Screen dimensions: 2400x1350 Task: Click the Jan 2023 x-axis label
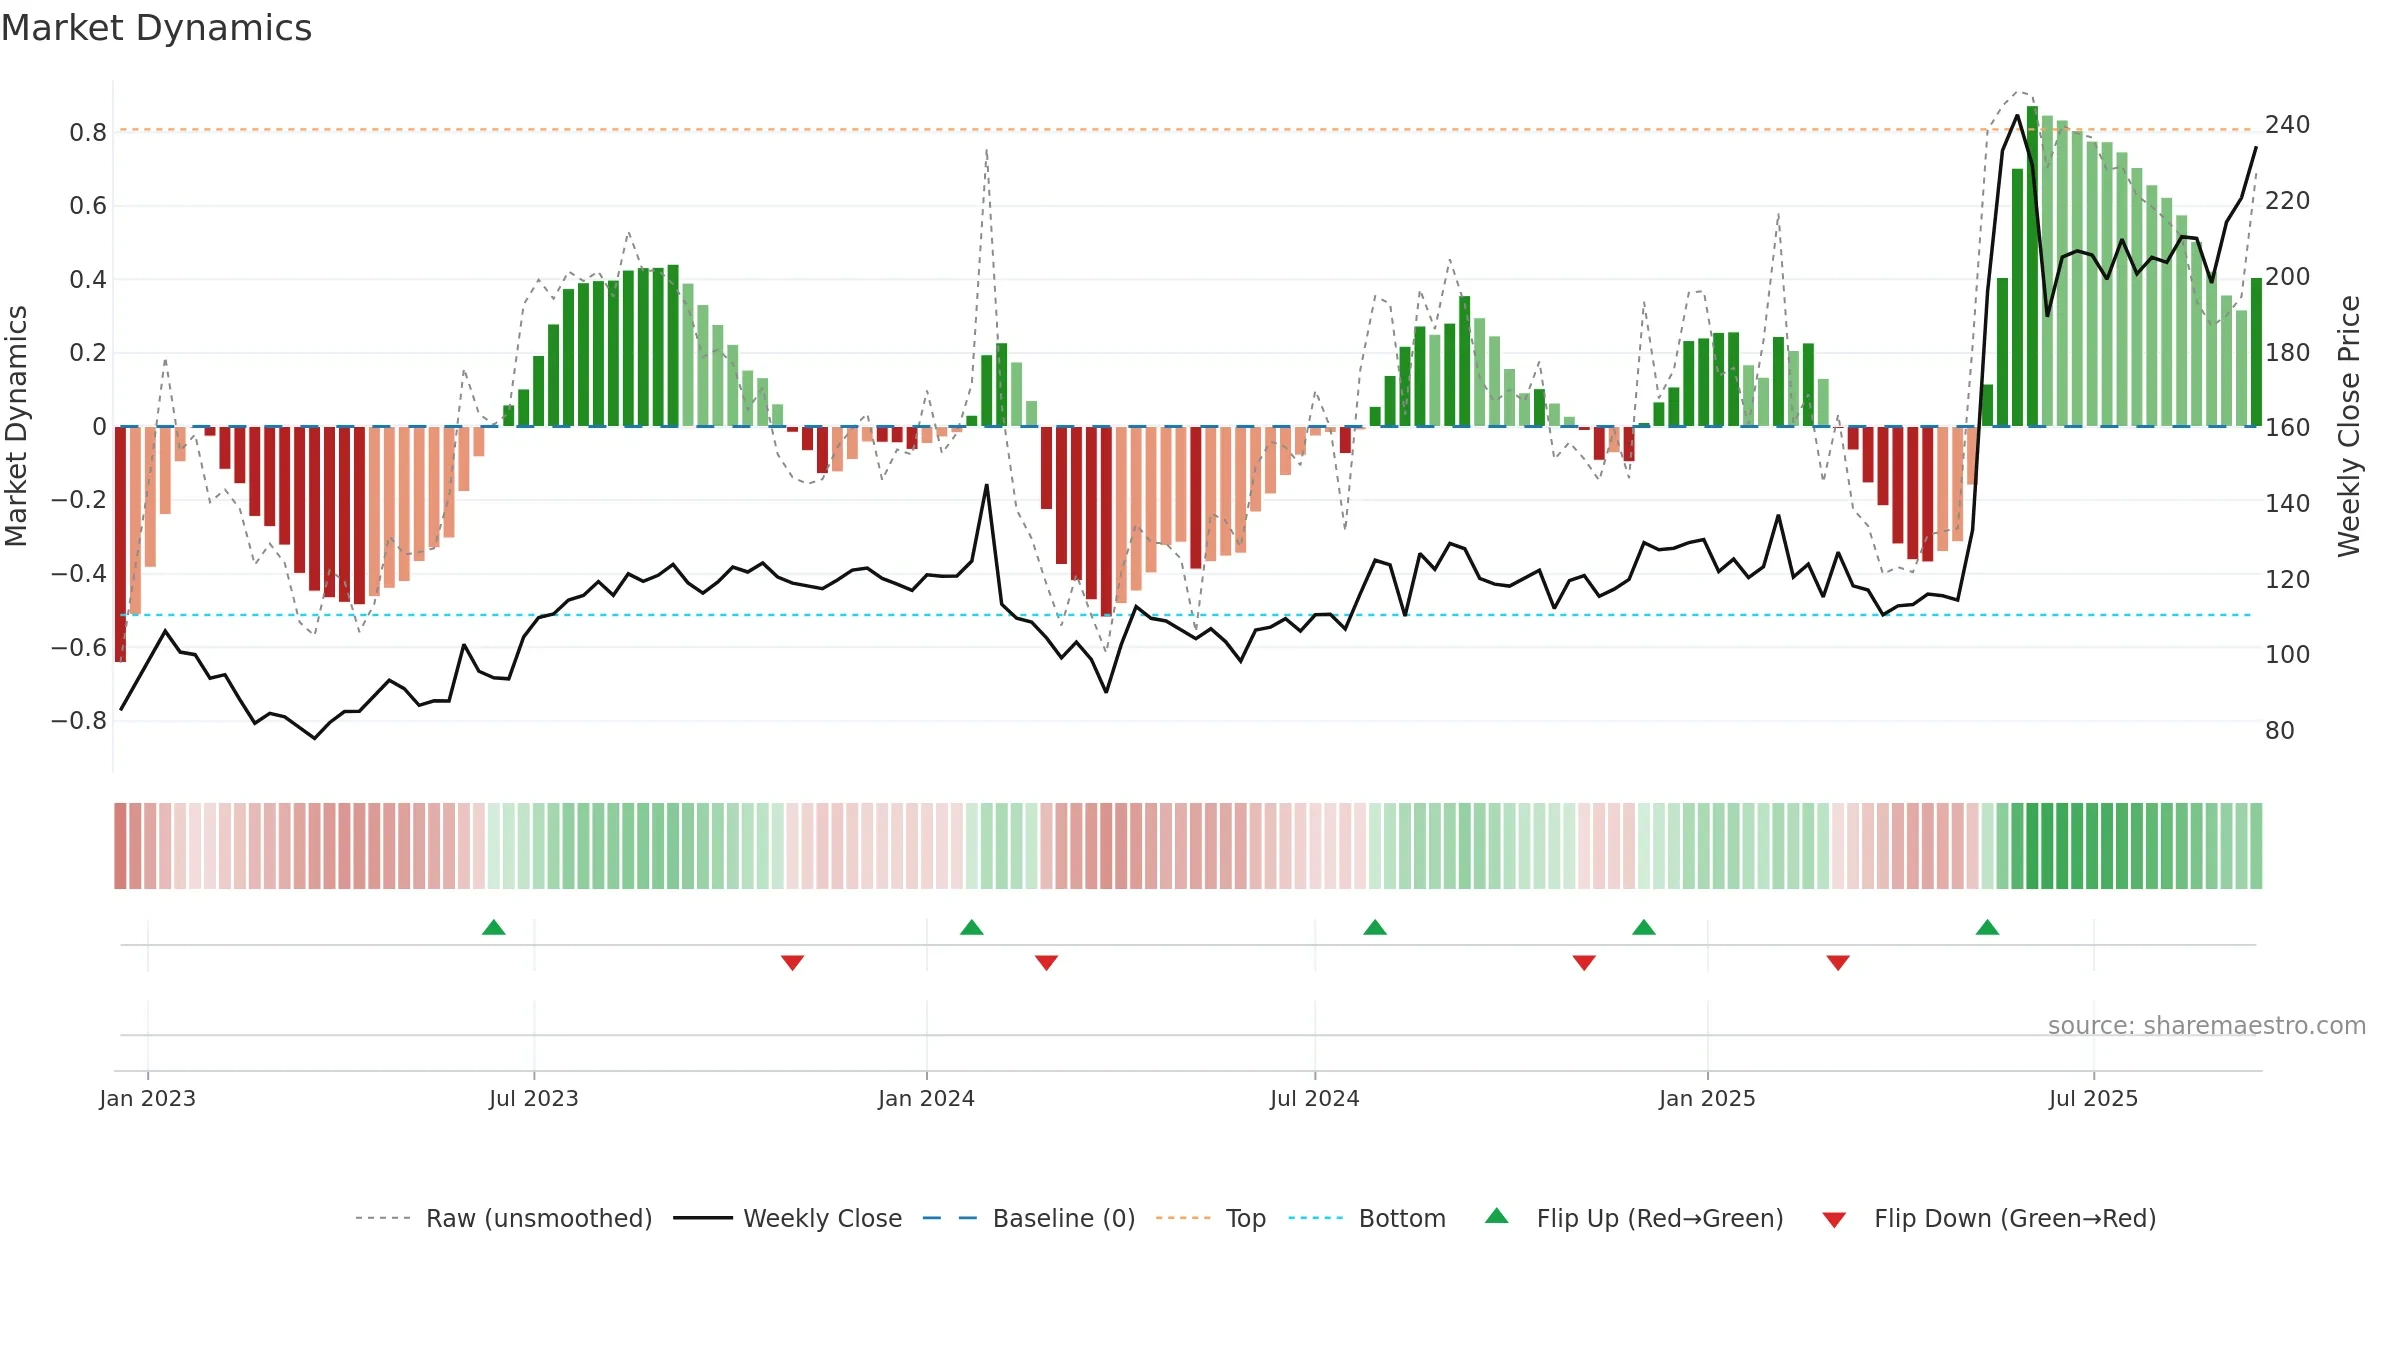(x=148, y=1098)
